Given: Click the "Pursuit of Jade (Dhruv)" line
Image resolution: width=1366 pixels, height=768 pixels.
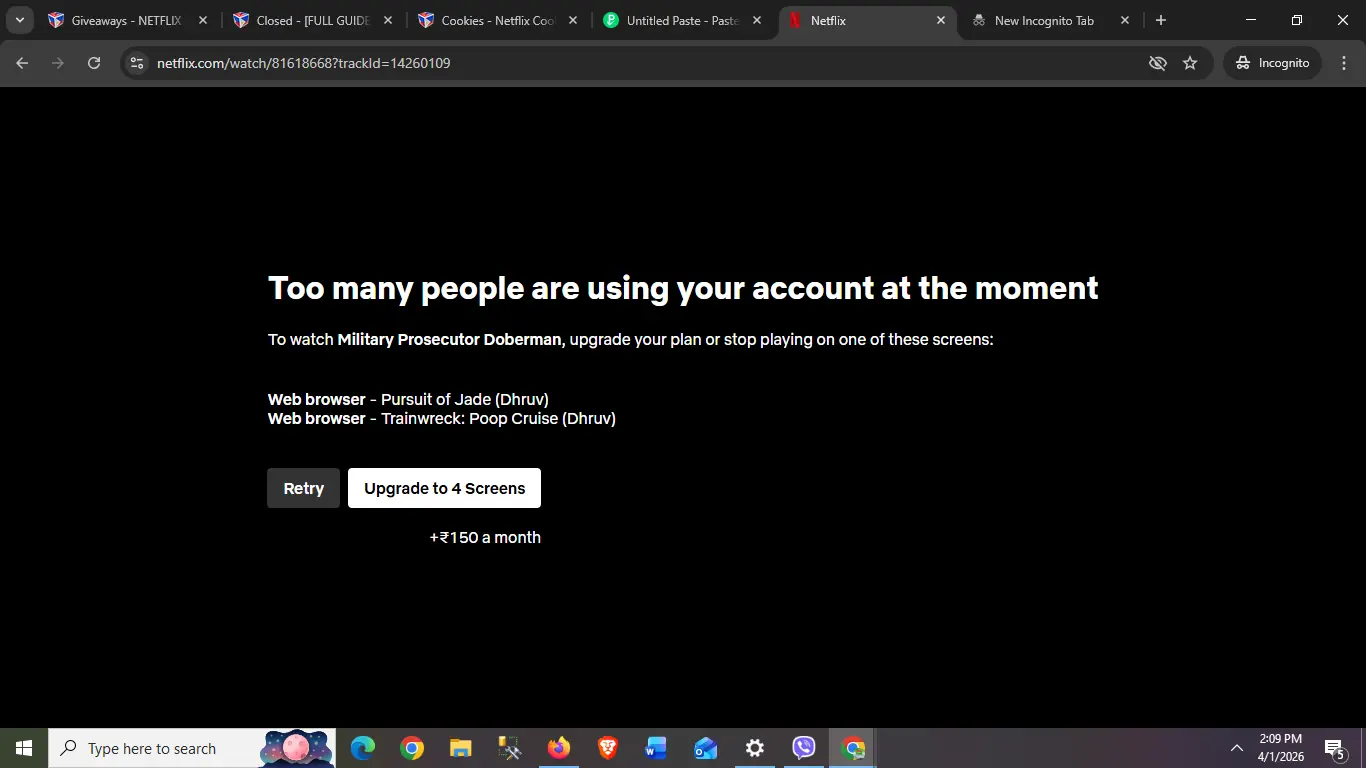Looking at the screenshot, I should tap(408, 399).
